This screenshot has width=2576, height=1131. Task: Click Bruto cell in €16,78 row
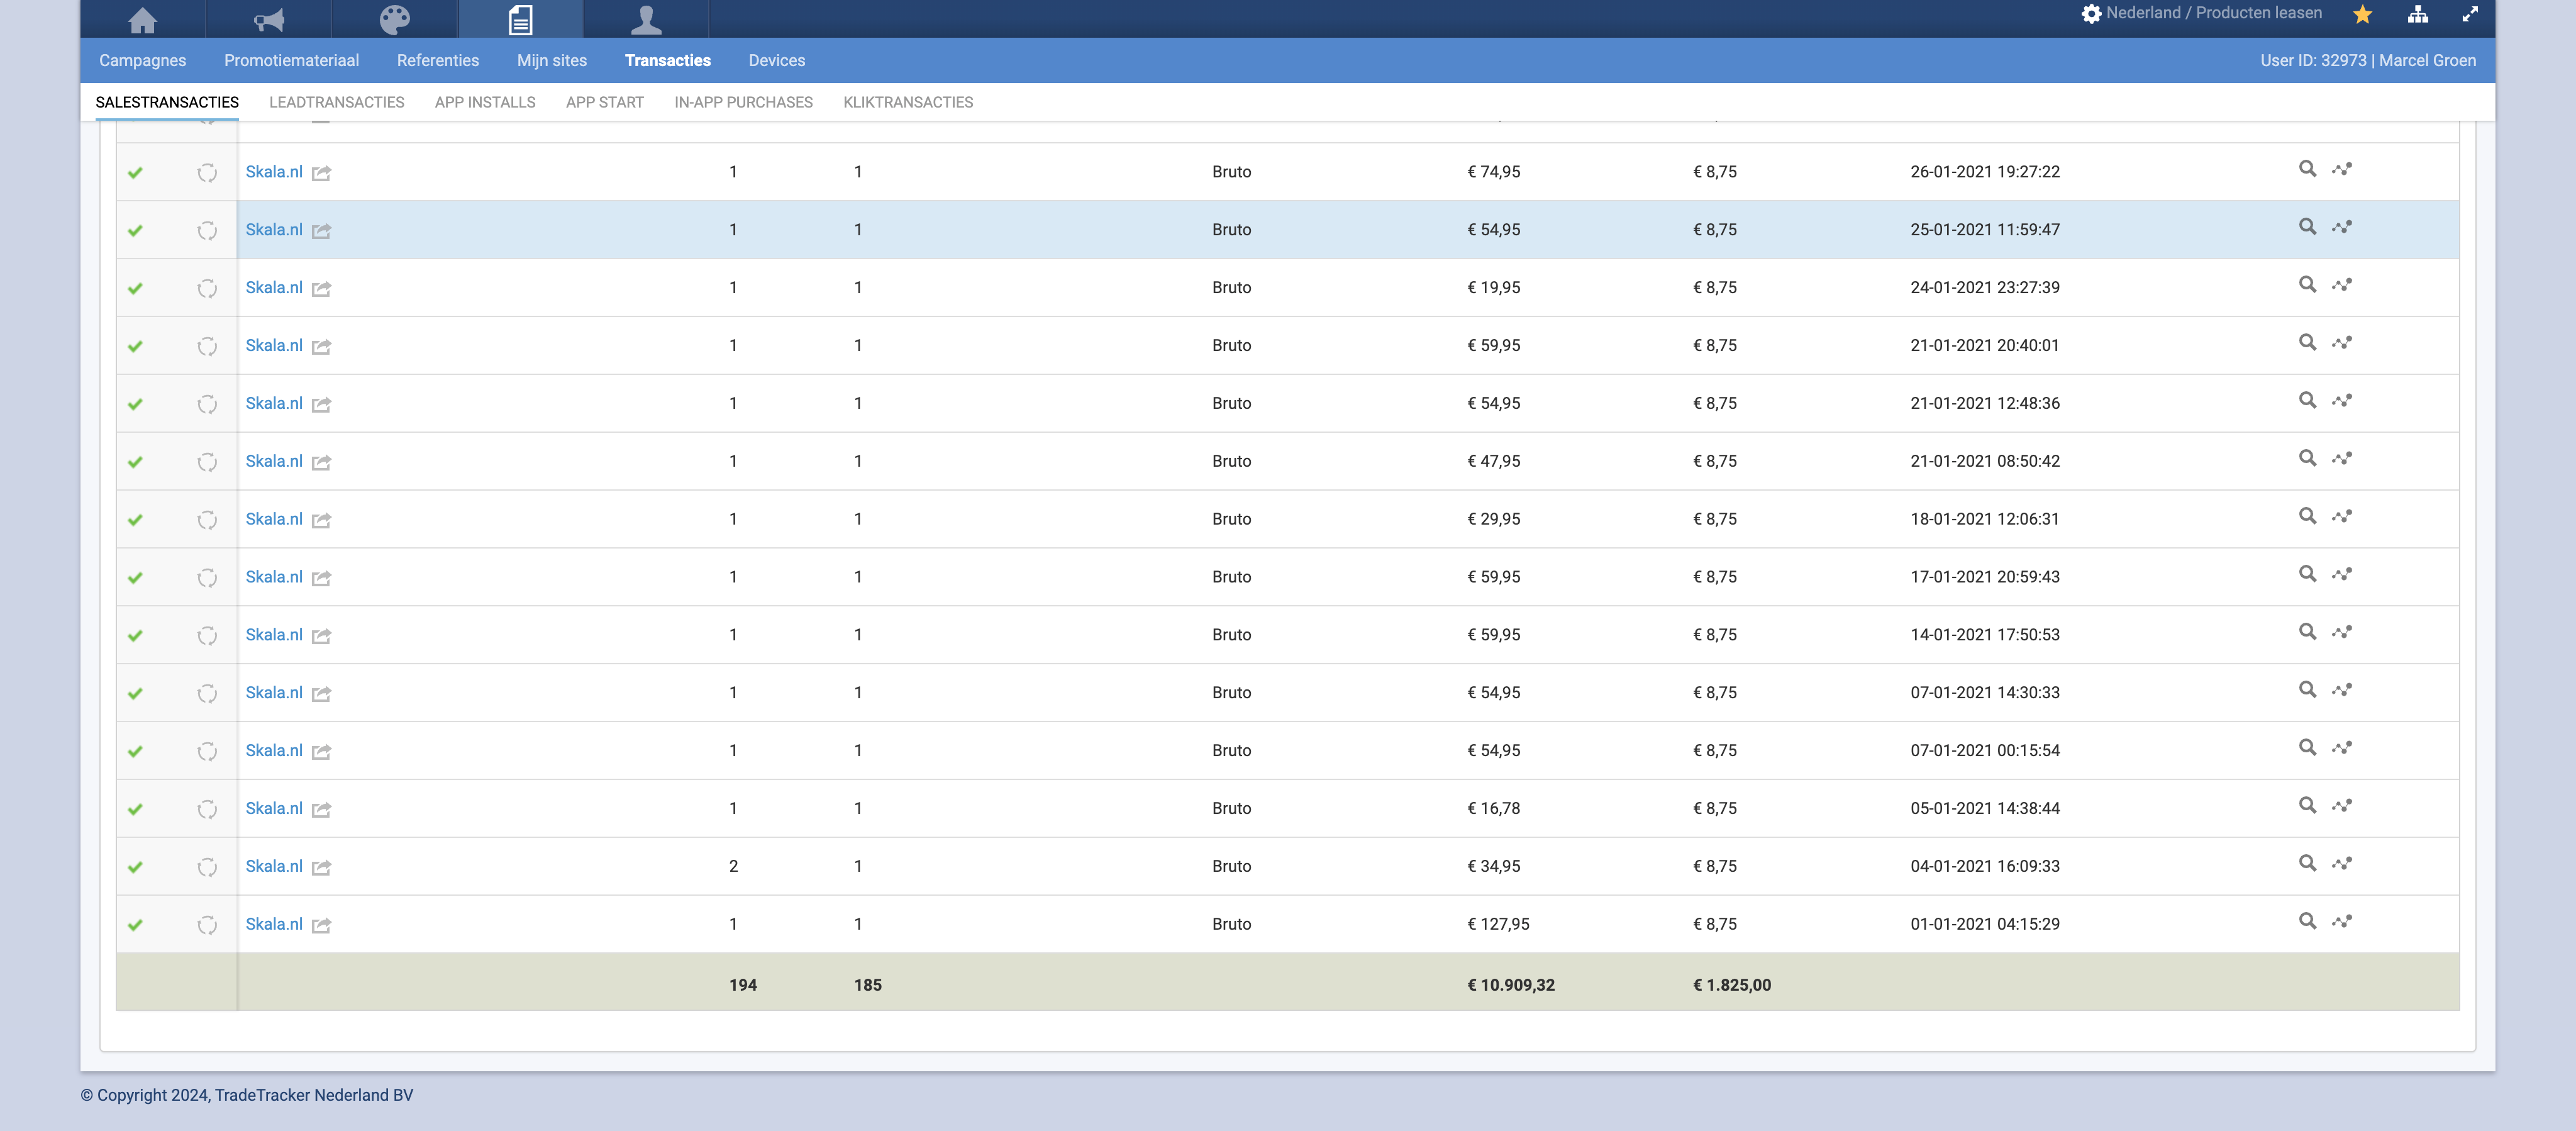pos(1232,808)
